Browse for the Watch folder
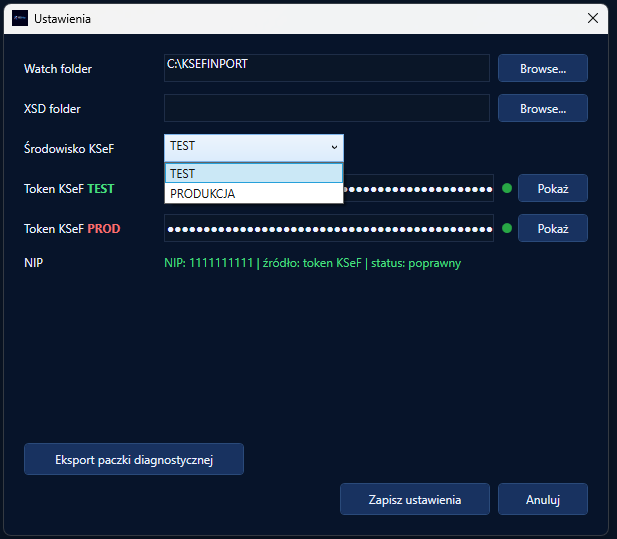Screen dimensions: 617x539 tap(542, 68)
